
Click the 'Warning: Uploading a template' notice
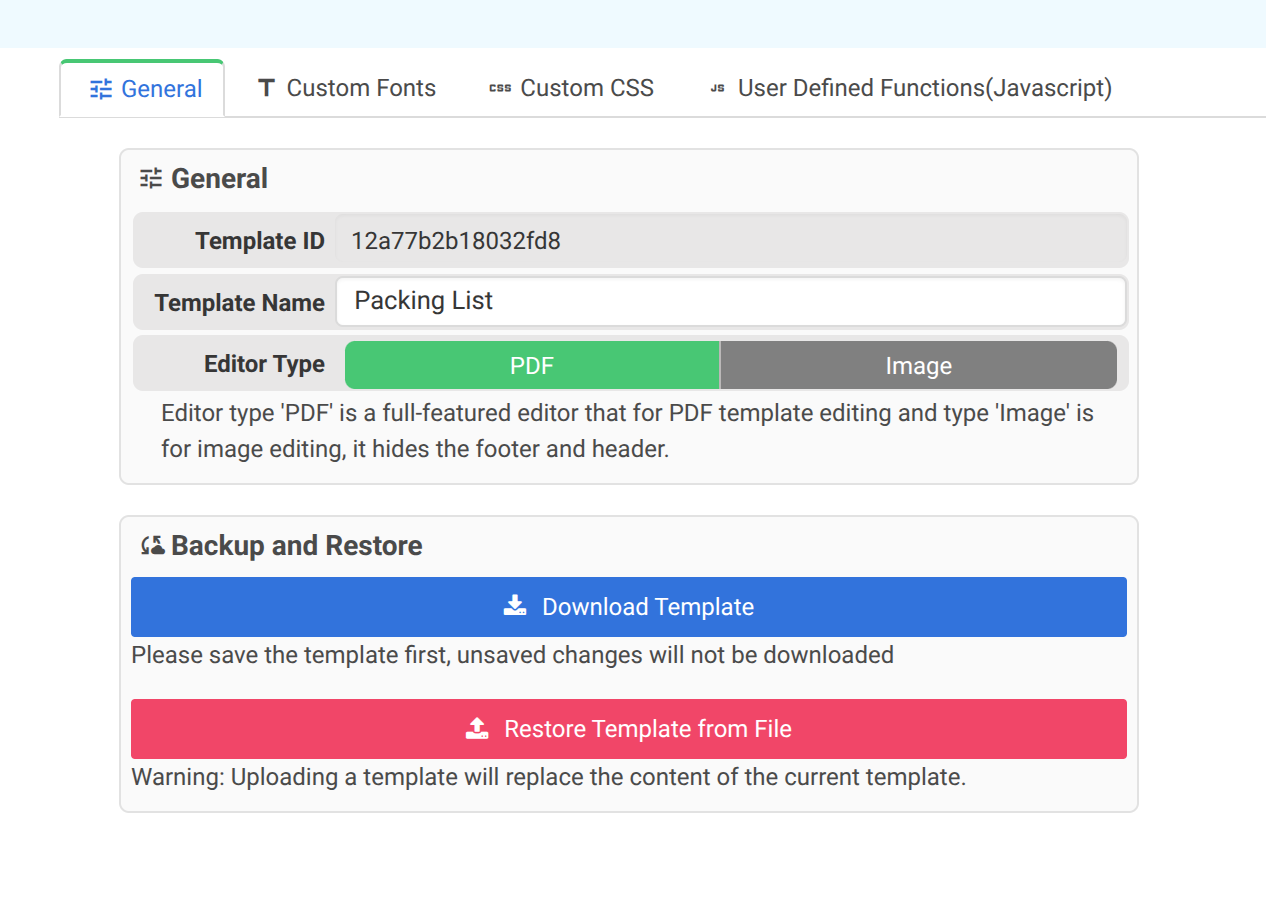click(548, 777)
